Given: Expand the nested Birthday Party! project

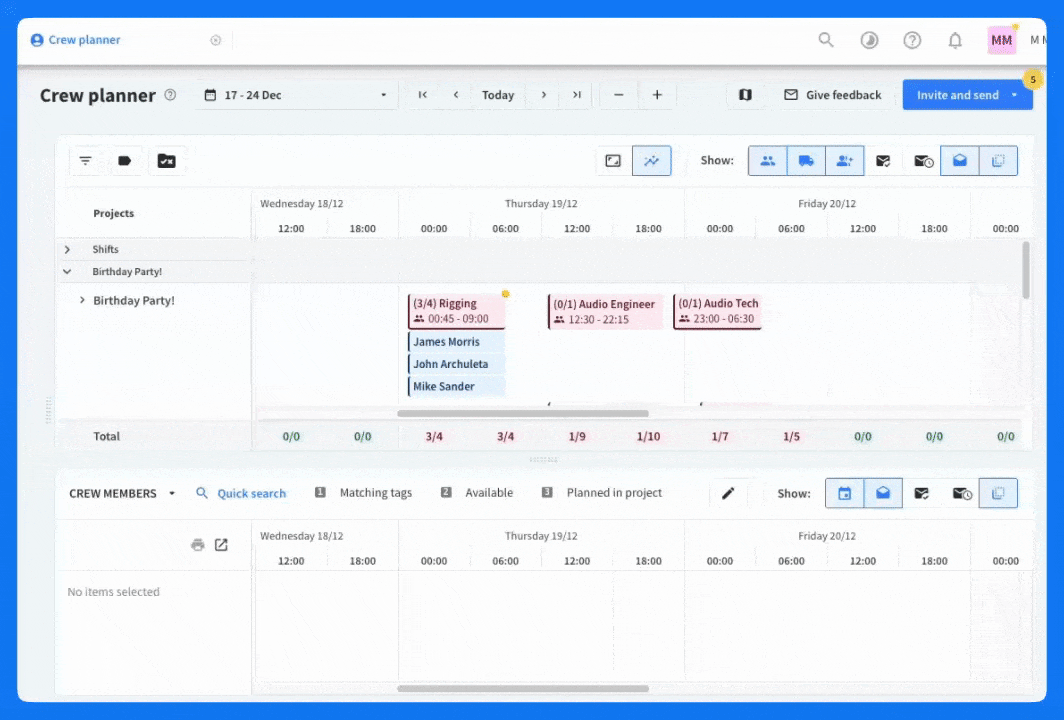Looking at the screenshot, I should (82, 300).
